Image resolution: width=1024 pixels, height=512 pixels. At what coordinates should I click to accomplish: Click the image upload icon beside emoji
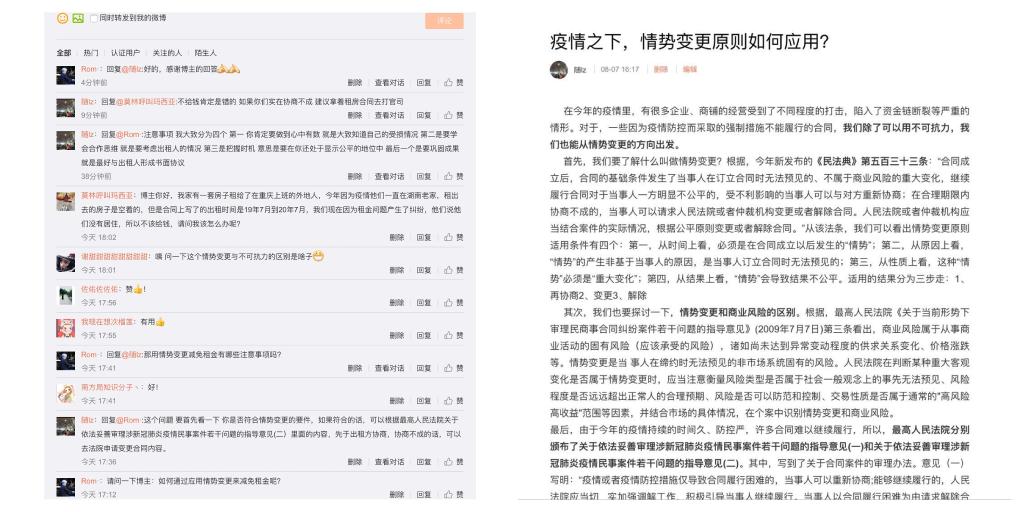(x=77, y=20)
